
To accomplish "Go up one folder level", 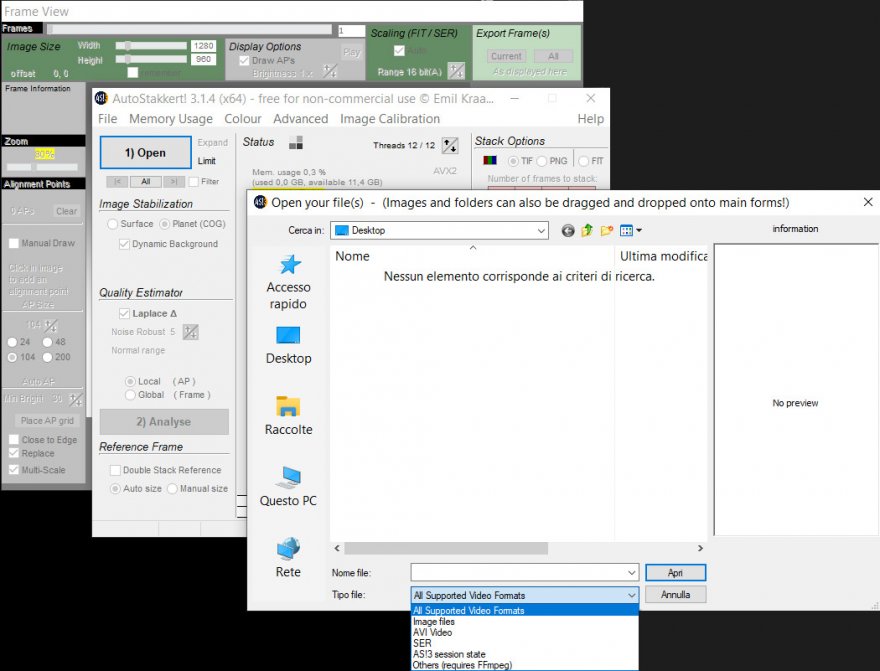I will click(587, 231).
